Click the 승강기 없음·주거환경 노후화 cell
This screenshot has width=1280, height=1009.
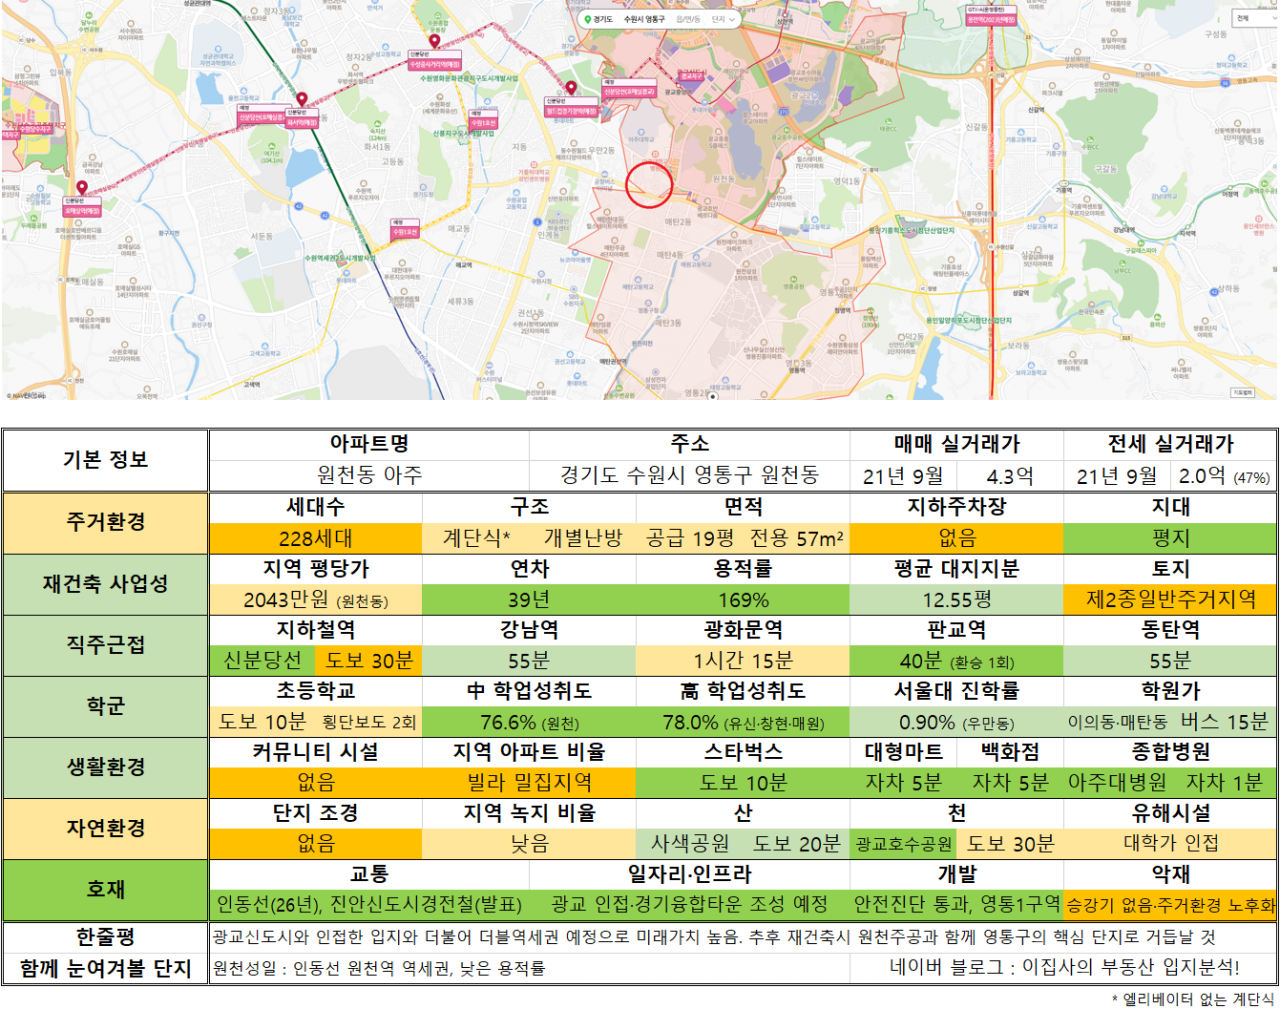coord(1170,905)
